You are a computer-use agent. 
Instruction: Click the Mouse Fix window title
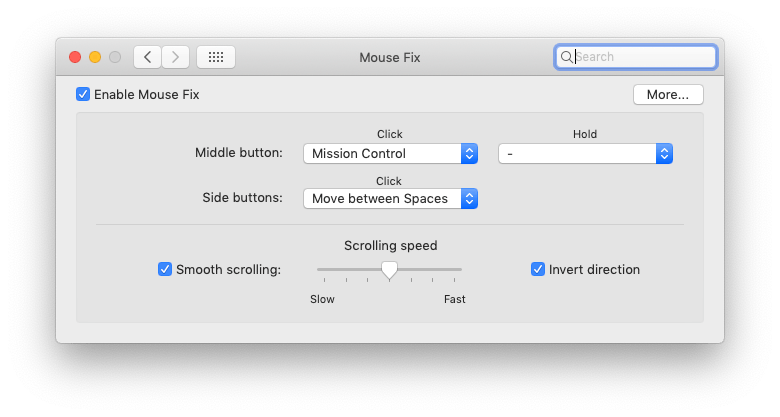point(390,57)
